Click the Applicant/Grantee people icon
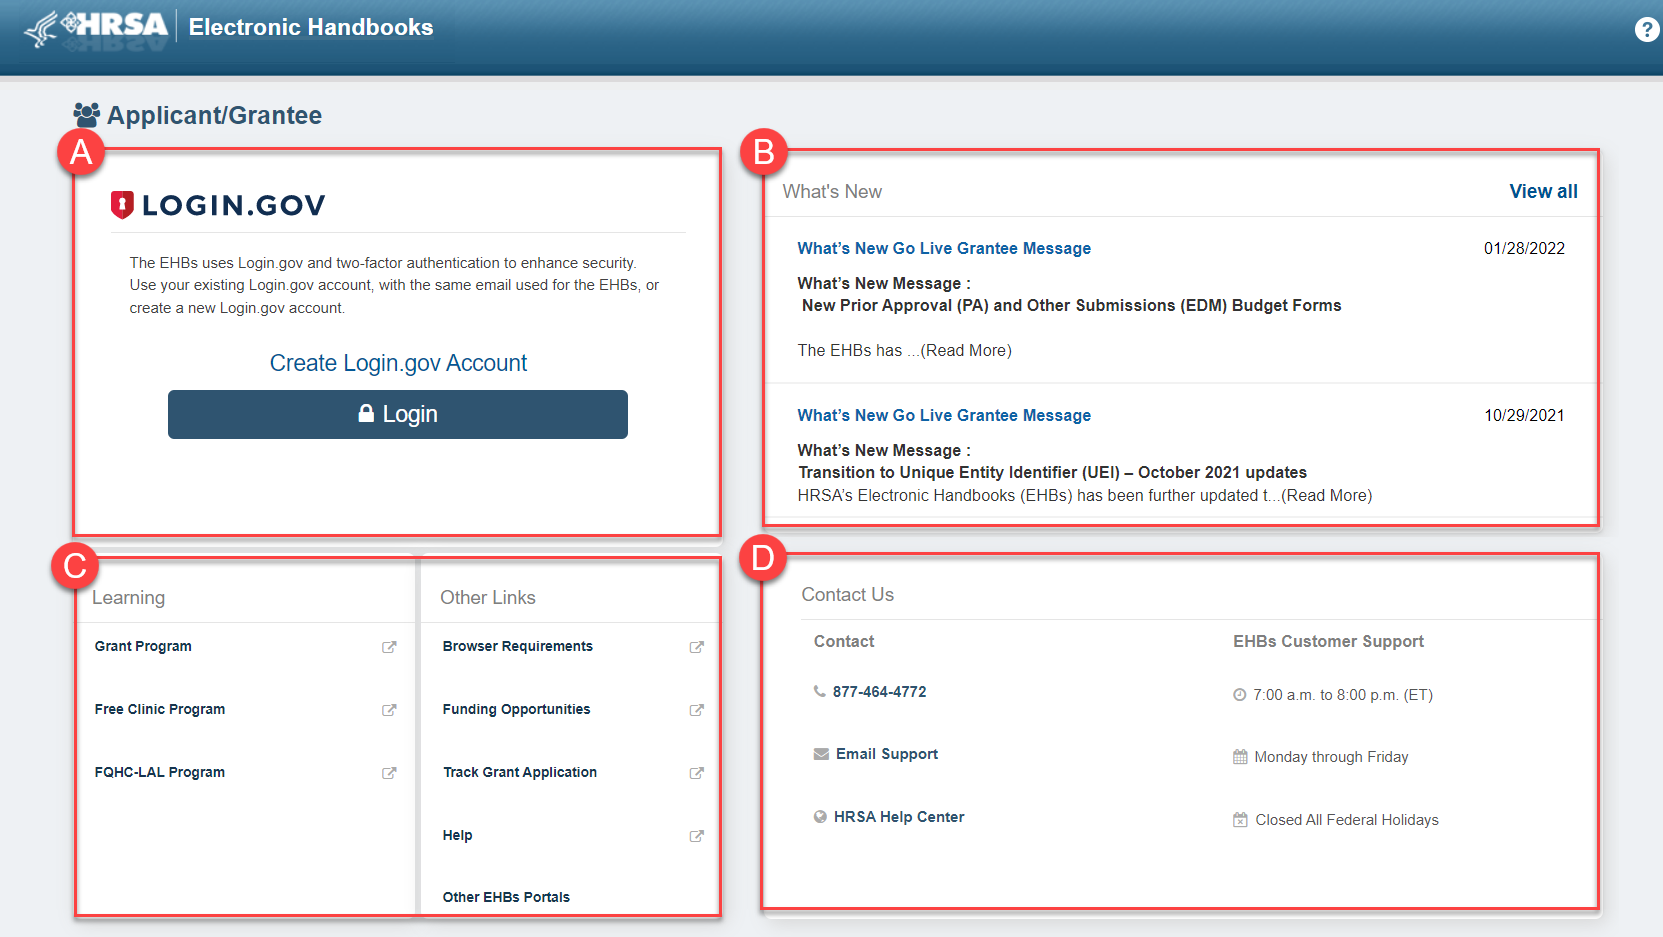The height and width of the screenshot is (937, 1663). 86,115
